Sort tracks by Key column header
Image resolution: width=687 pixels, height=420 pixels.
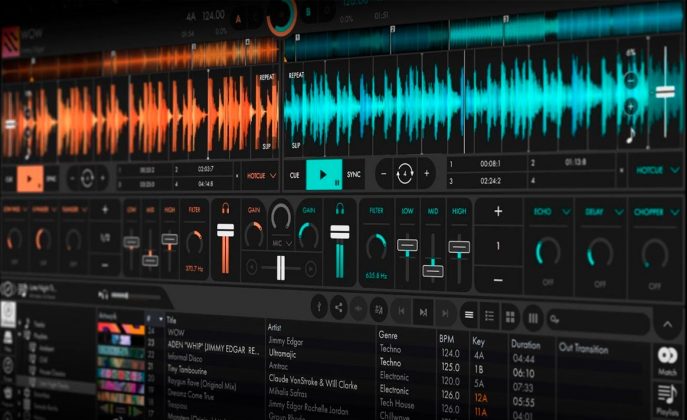[x=478, y=341]
